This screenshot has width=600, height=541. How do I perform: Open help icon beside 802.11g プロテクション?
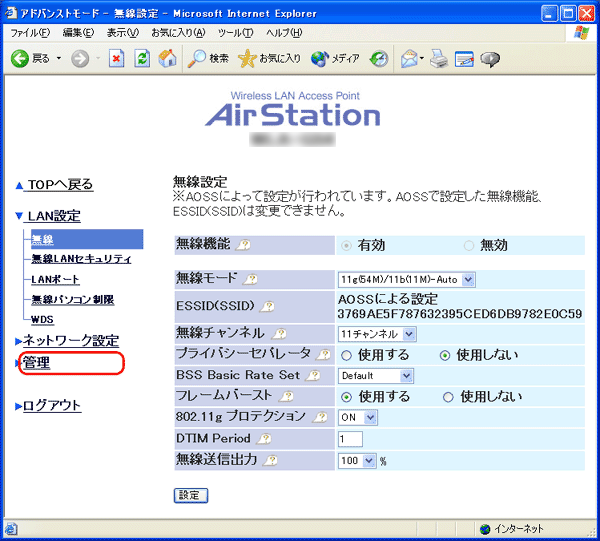320,417
